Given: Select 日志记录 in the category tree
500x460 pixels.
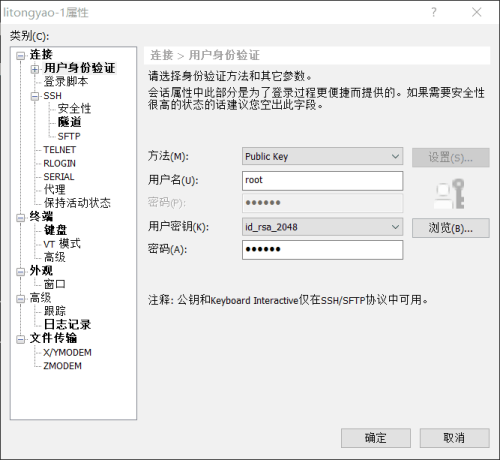Looking at the screenshot, I should pyautogui.click(x=67, y=325).
